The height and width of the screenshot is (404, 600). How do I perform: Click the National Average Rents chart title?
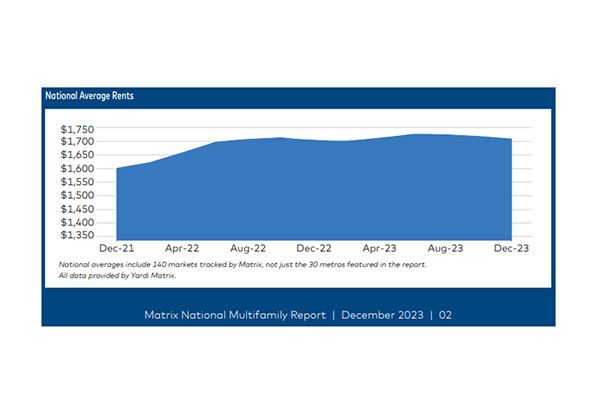pos(91,97)
